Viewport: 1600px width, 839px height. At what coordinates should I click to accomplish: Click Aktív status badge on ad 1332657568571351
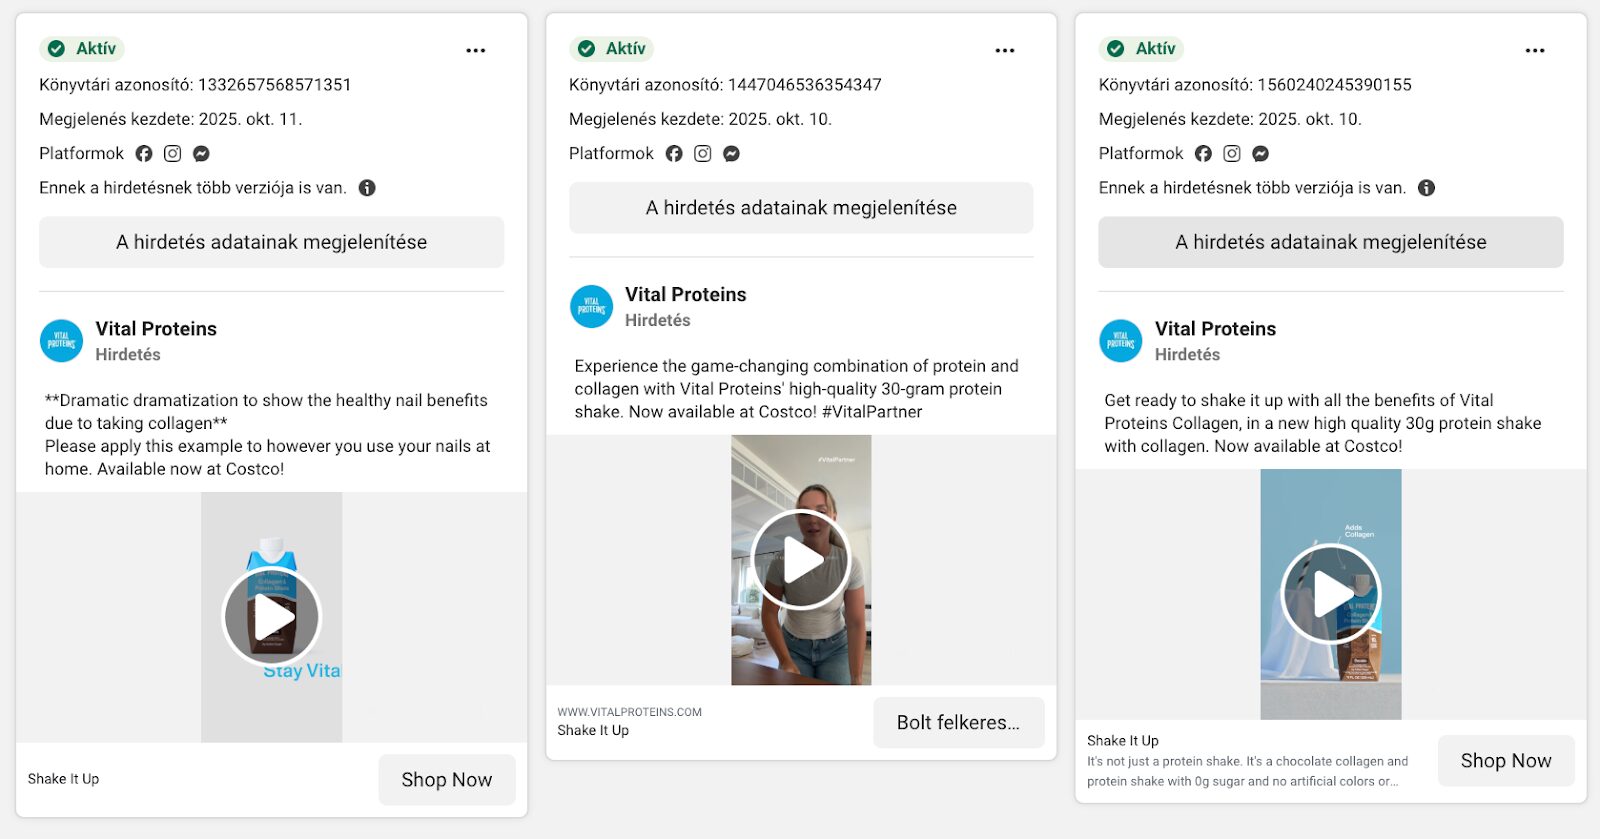pyautogui.click(x=83, y=48)
